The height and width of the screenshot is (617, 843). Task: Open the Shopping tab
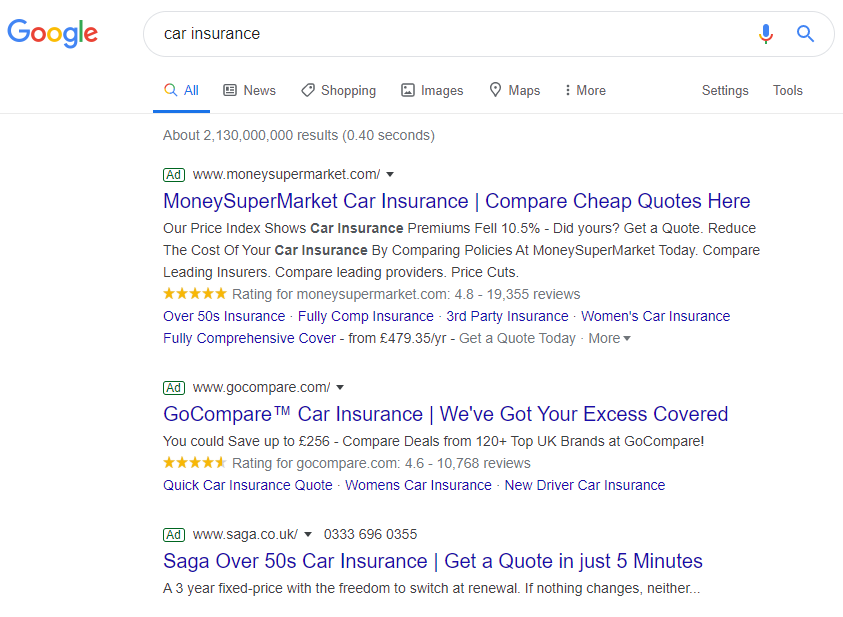[339, 90]
